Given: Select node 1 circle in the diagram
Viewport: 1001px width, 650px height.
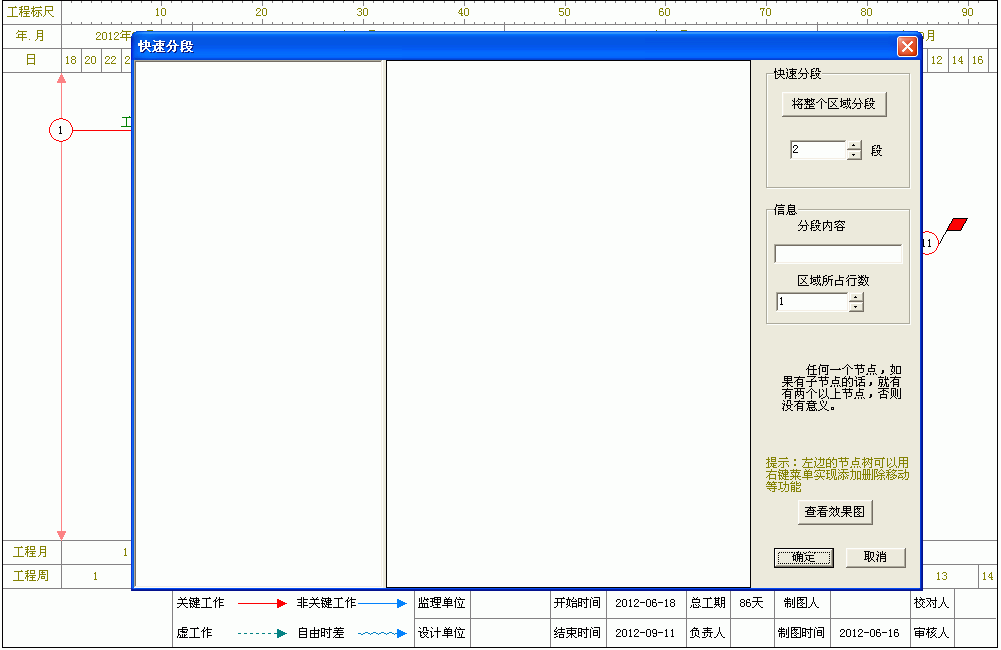Looking at the screenshot, I should click(x=61, y=130).
